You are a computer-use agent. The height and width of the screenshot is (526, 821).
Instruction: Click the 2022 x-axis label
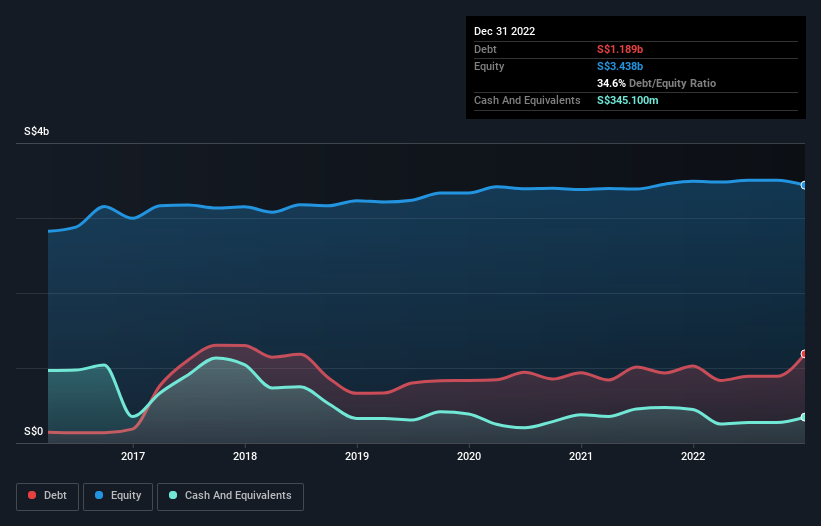coord(693,456)
